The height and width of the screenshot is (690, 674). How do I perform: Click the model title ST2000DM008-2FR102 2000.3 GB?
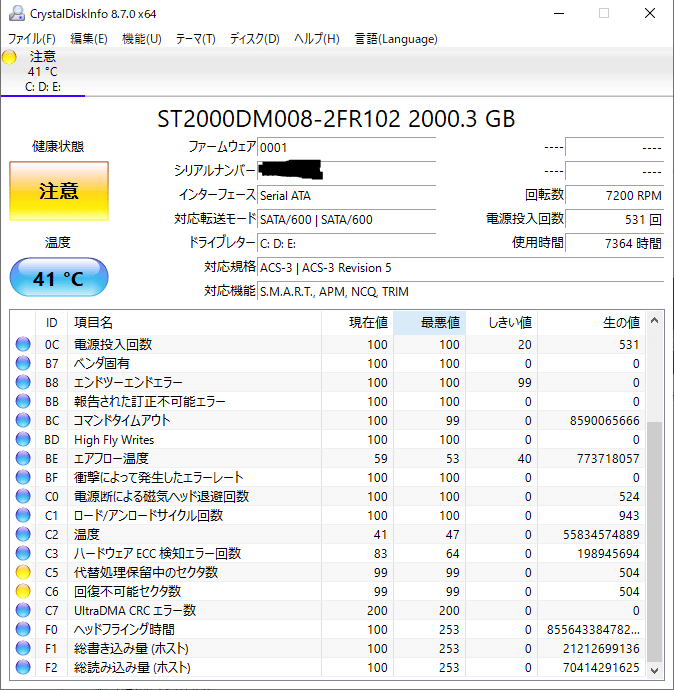tap(337, 119)
